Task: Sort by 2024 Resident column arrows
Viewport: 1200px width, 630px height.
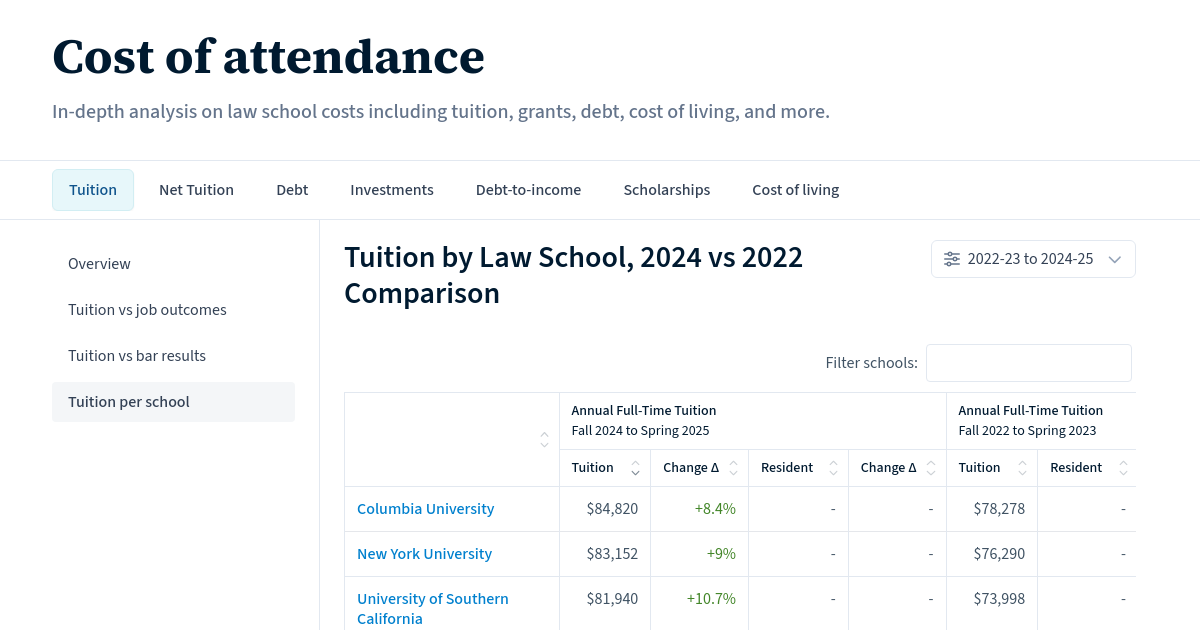Action: [x=833, y=468]
